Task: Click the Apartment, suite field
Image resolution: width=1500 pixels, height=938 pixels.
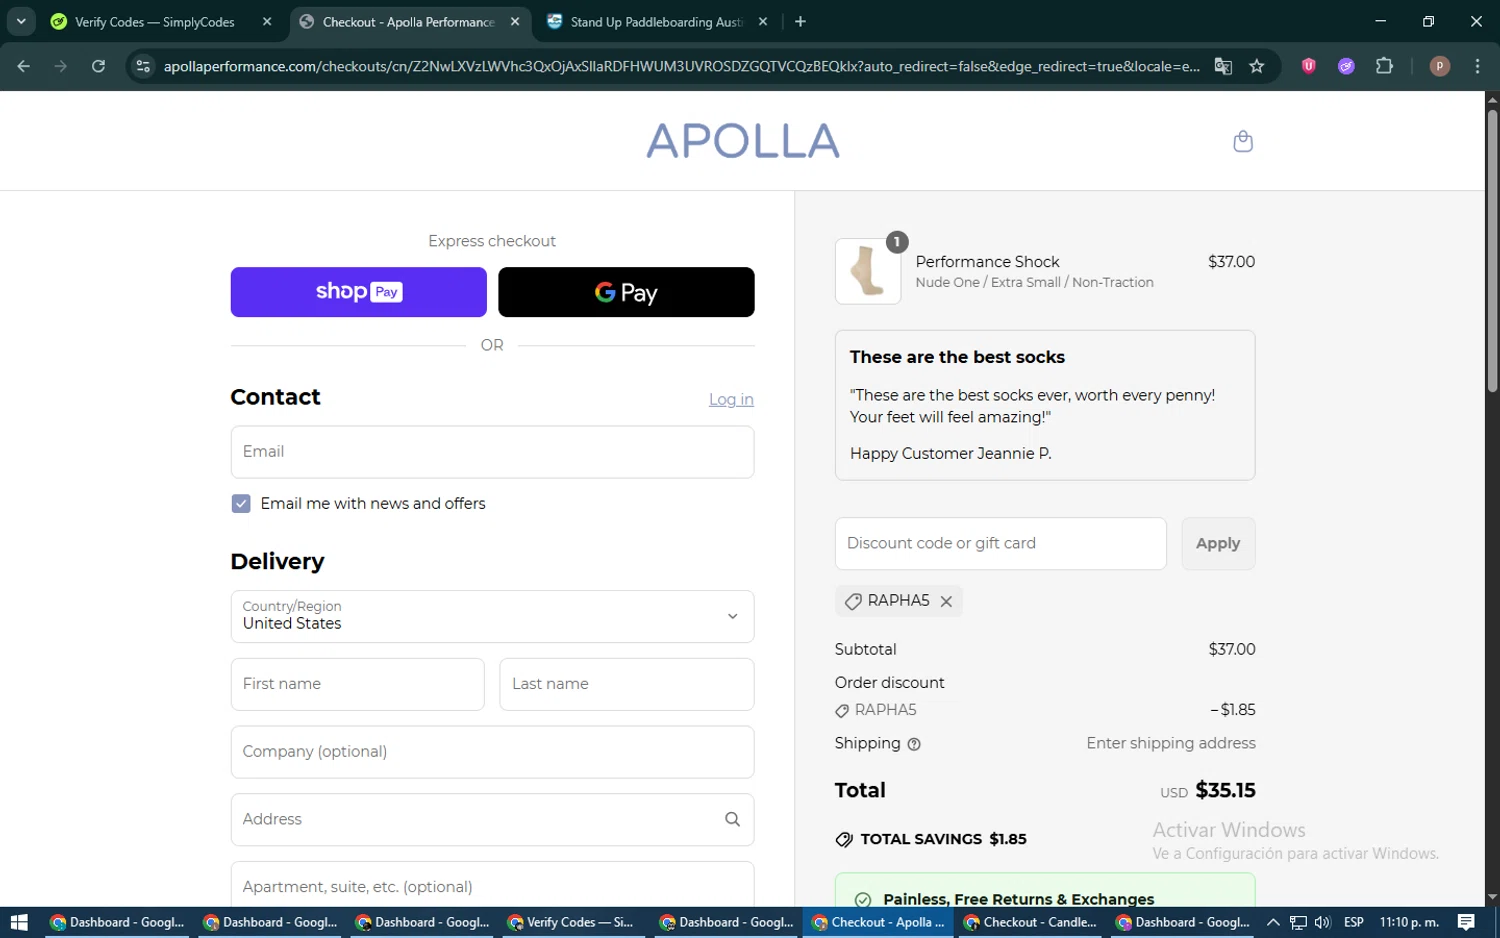Action: point(492,885)
